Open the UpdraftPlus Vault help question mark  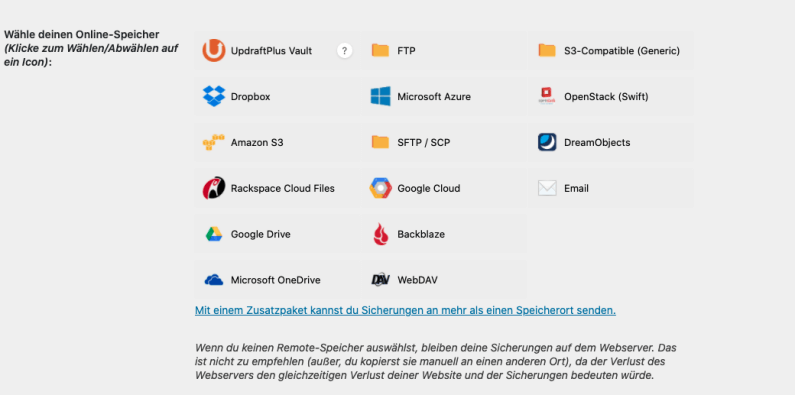[345, 51]
